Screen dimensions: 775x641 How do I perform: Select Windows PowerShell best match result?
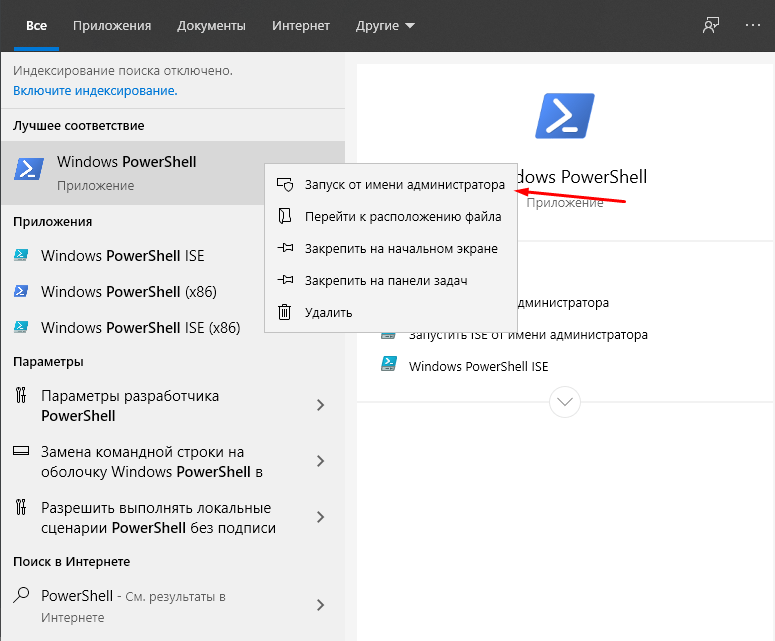132,173
